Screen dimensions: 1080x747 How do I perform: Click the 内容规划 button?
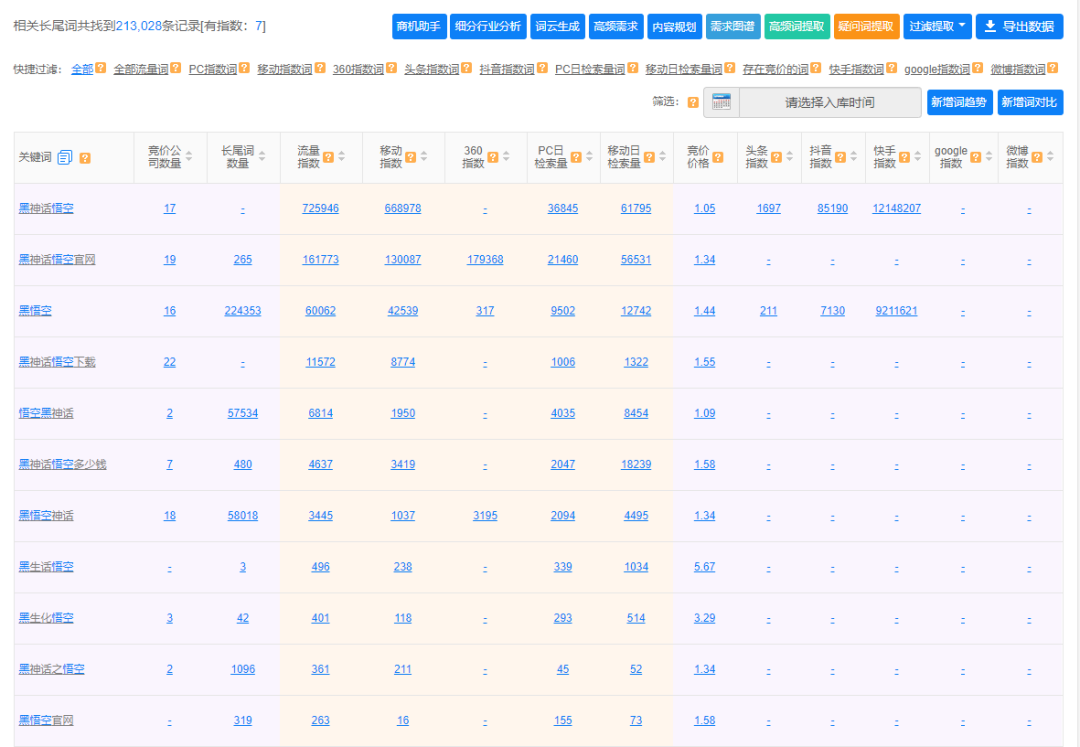coord(674,26)
